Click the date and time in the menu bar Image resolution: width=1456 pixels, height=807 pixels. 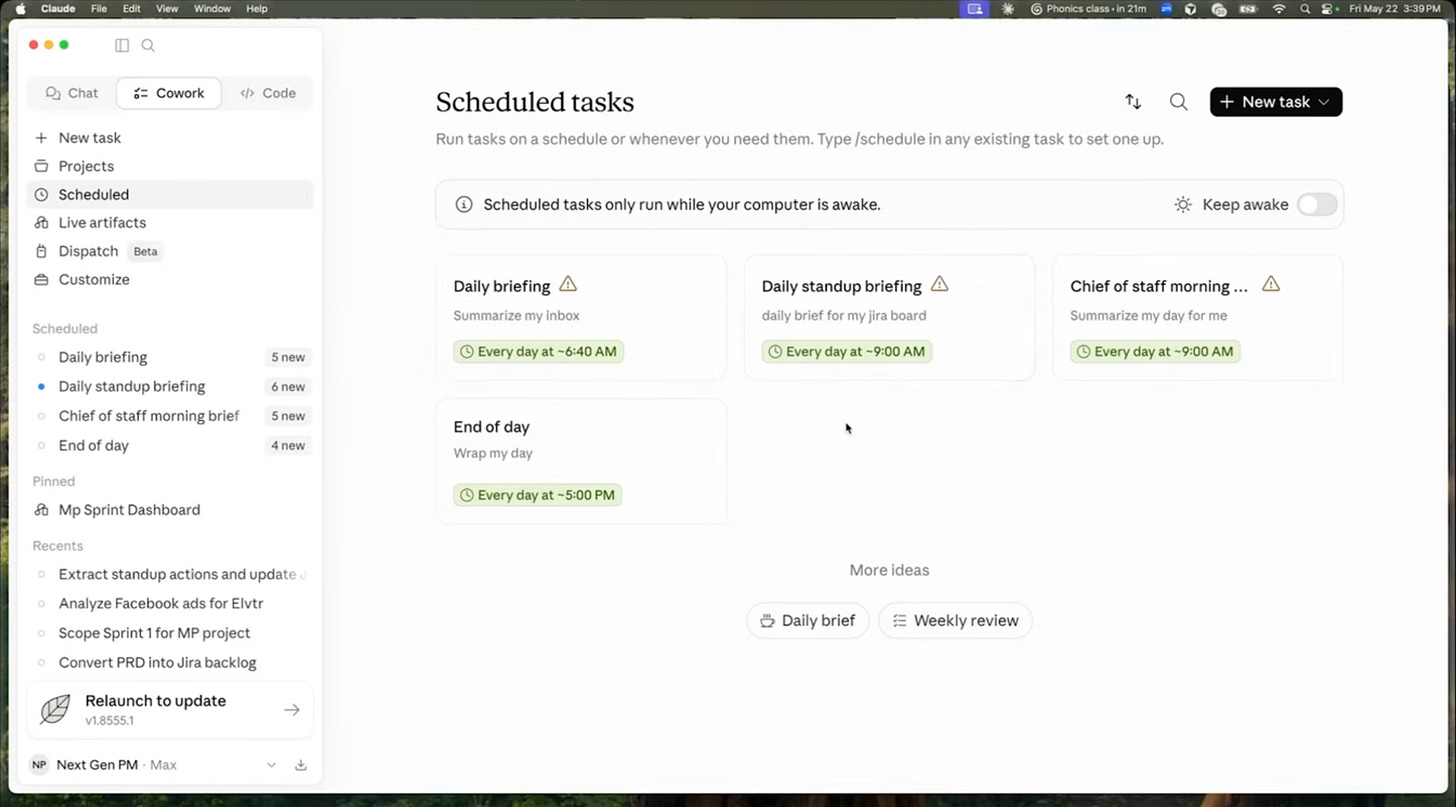pyautogui.click(x=1396, y=9)
